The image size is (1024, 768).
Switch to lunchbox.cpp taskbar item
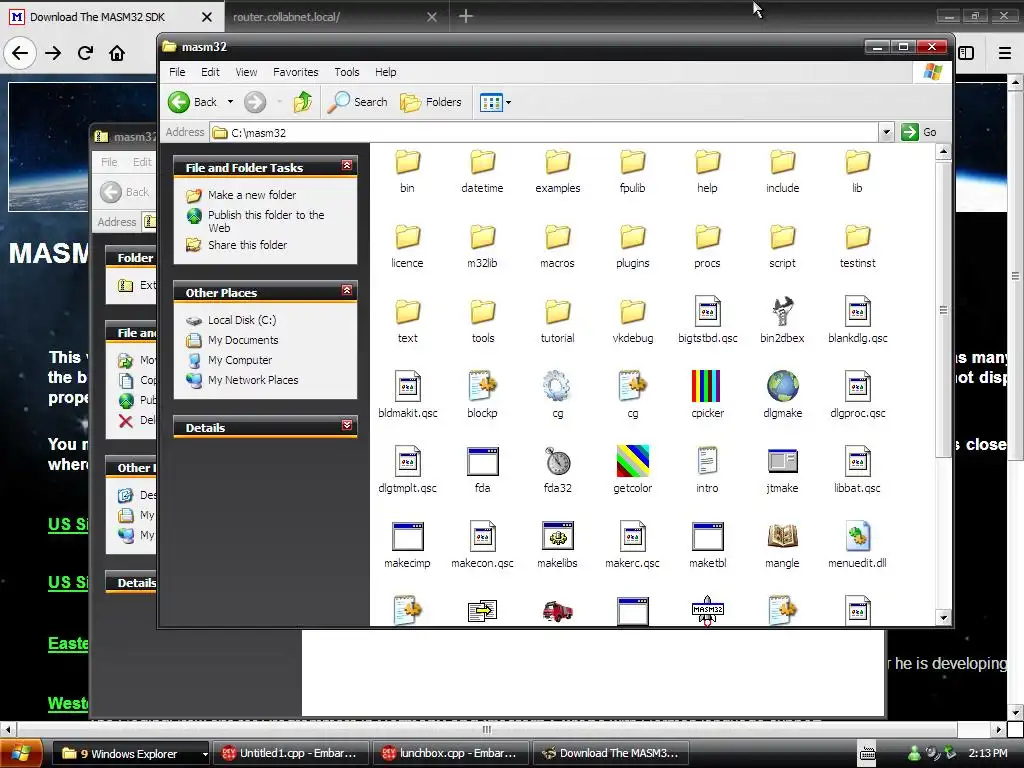(451, 754)
